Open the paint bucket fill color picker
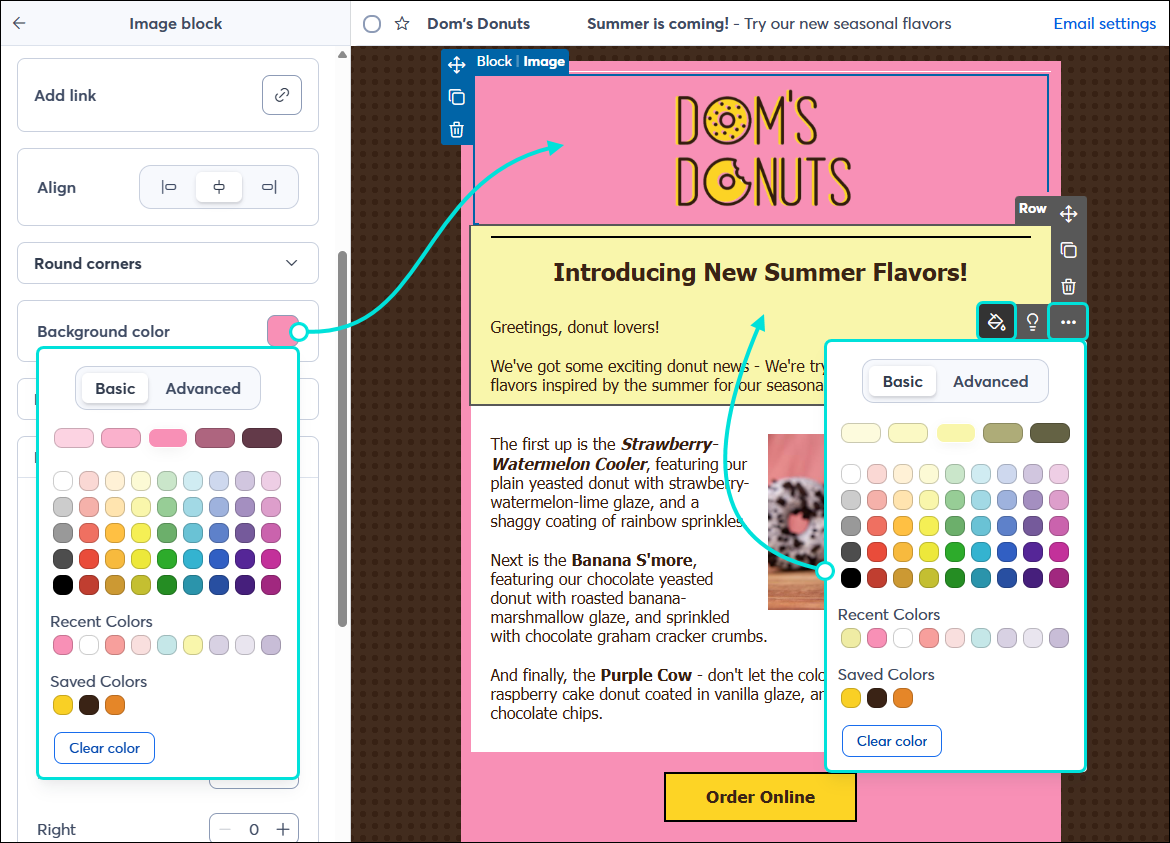 point(996,321)
